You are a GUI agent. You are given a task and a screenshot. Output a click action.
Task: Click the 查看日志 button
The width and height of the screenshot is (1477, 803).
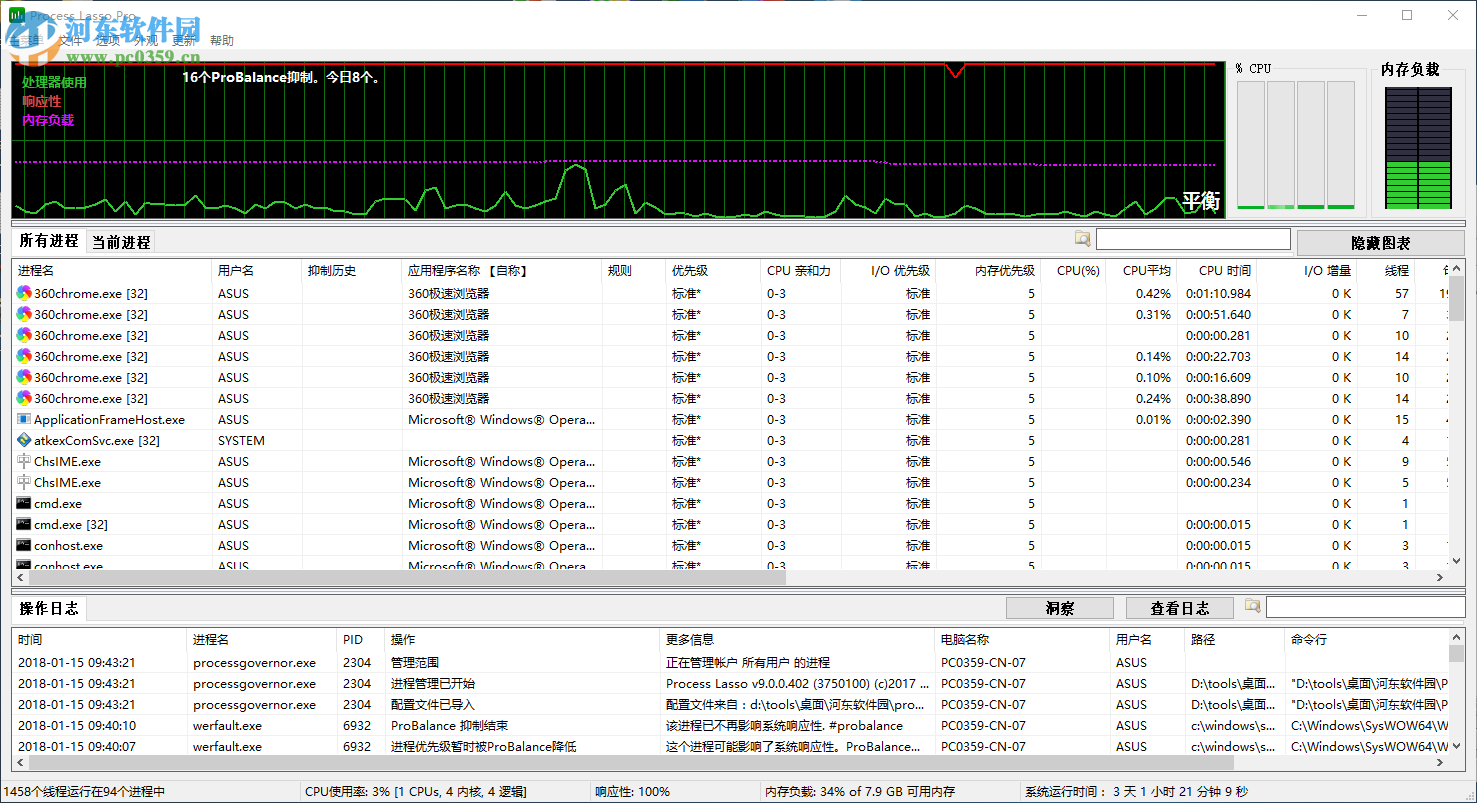pos(1179,608)
